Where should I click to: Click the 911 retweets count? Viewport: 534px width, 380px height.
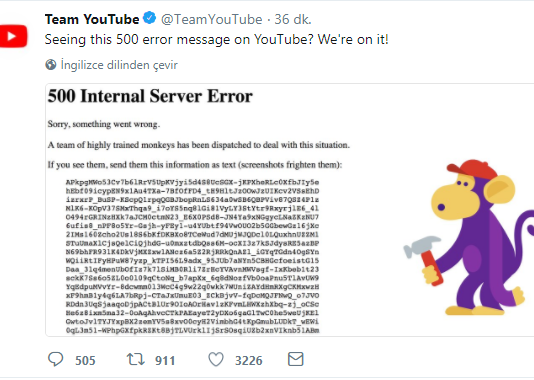[165, 361]
